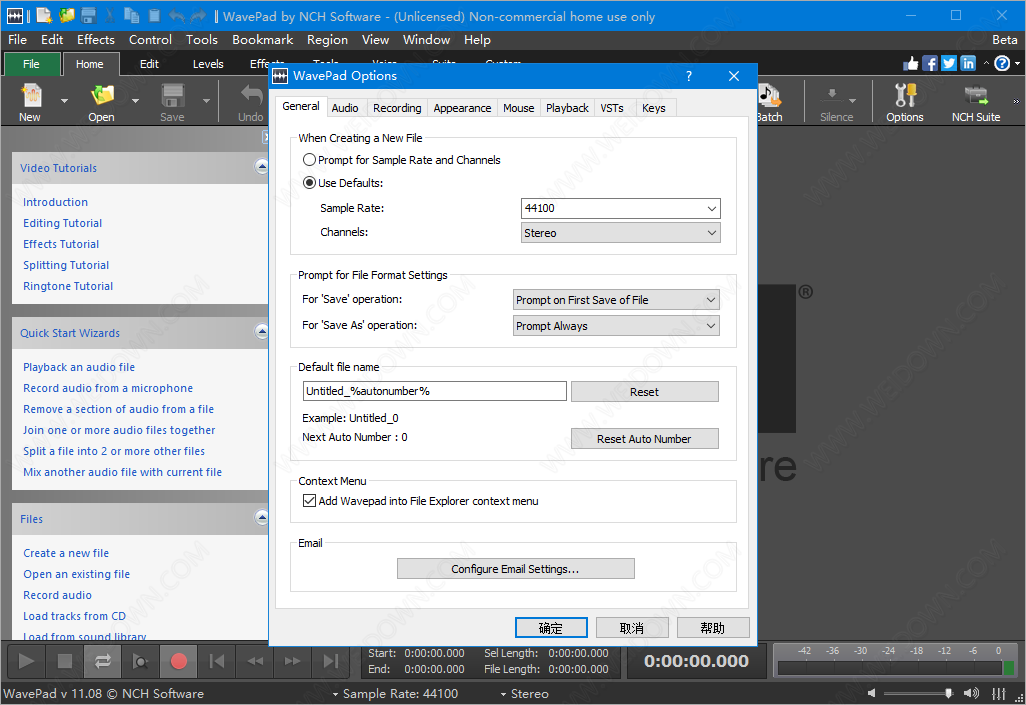Share on LinkedIn via the toolbar icon

pos(968,63)
